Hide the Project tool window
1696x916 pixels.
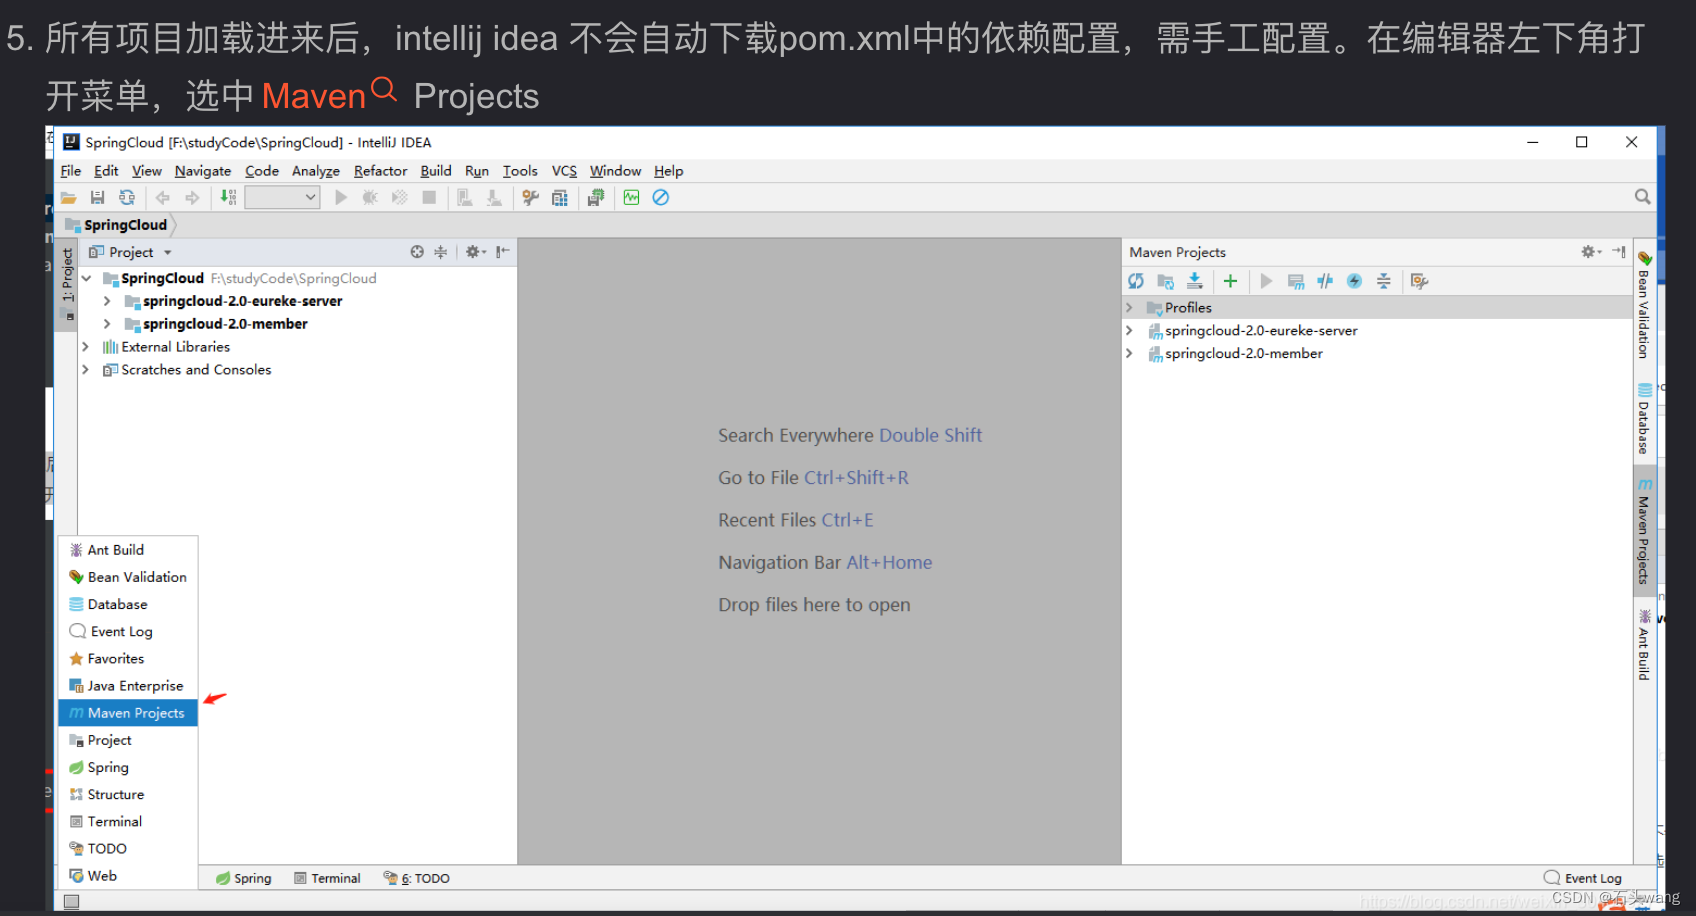coord(503,252)
